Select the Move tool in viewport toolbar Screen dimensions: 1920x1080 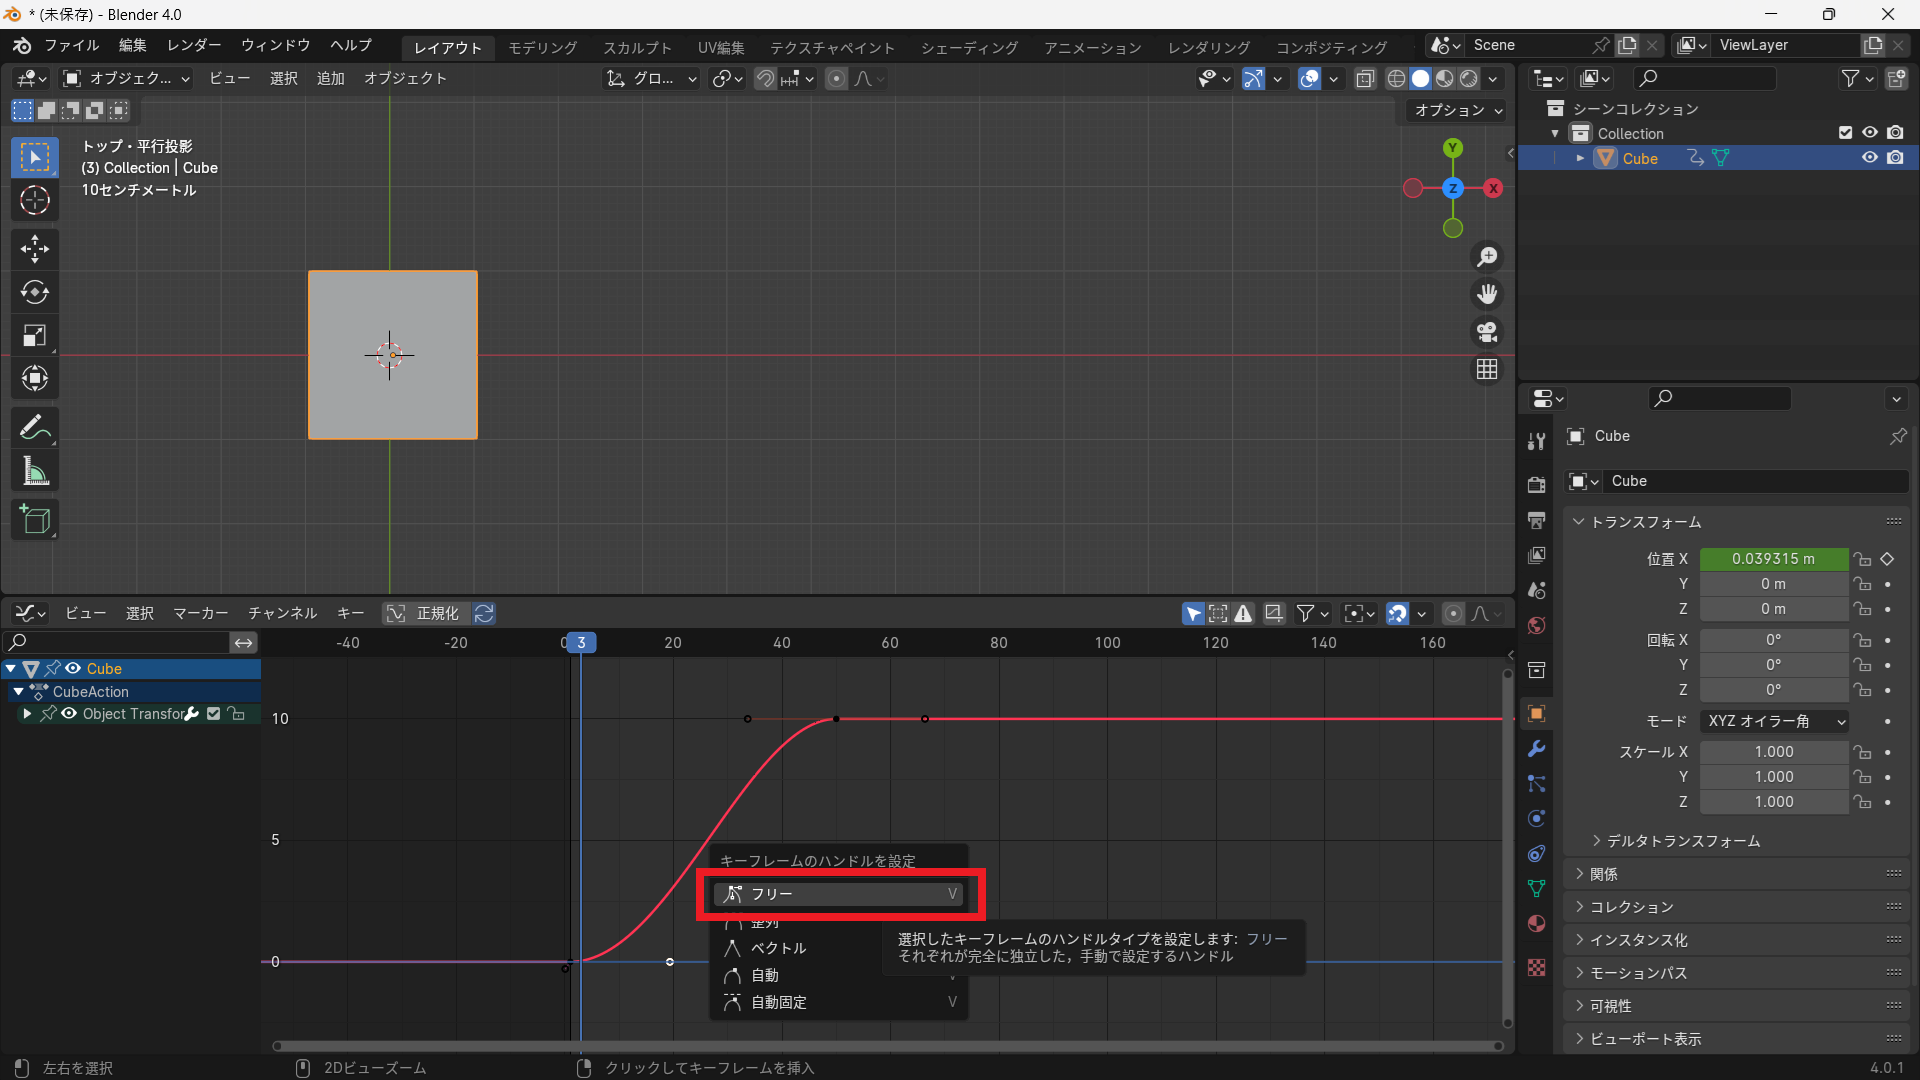point(35,249)
